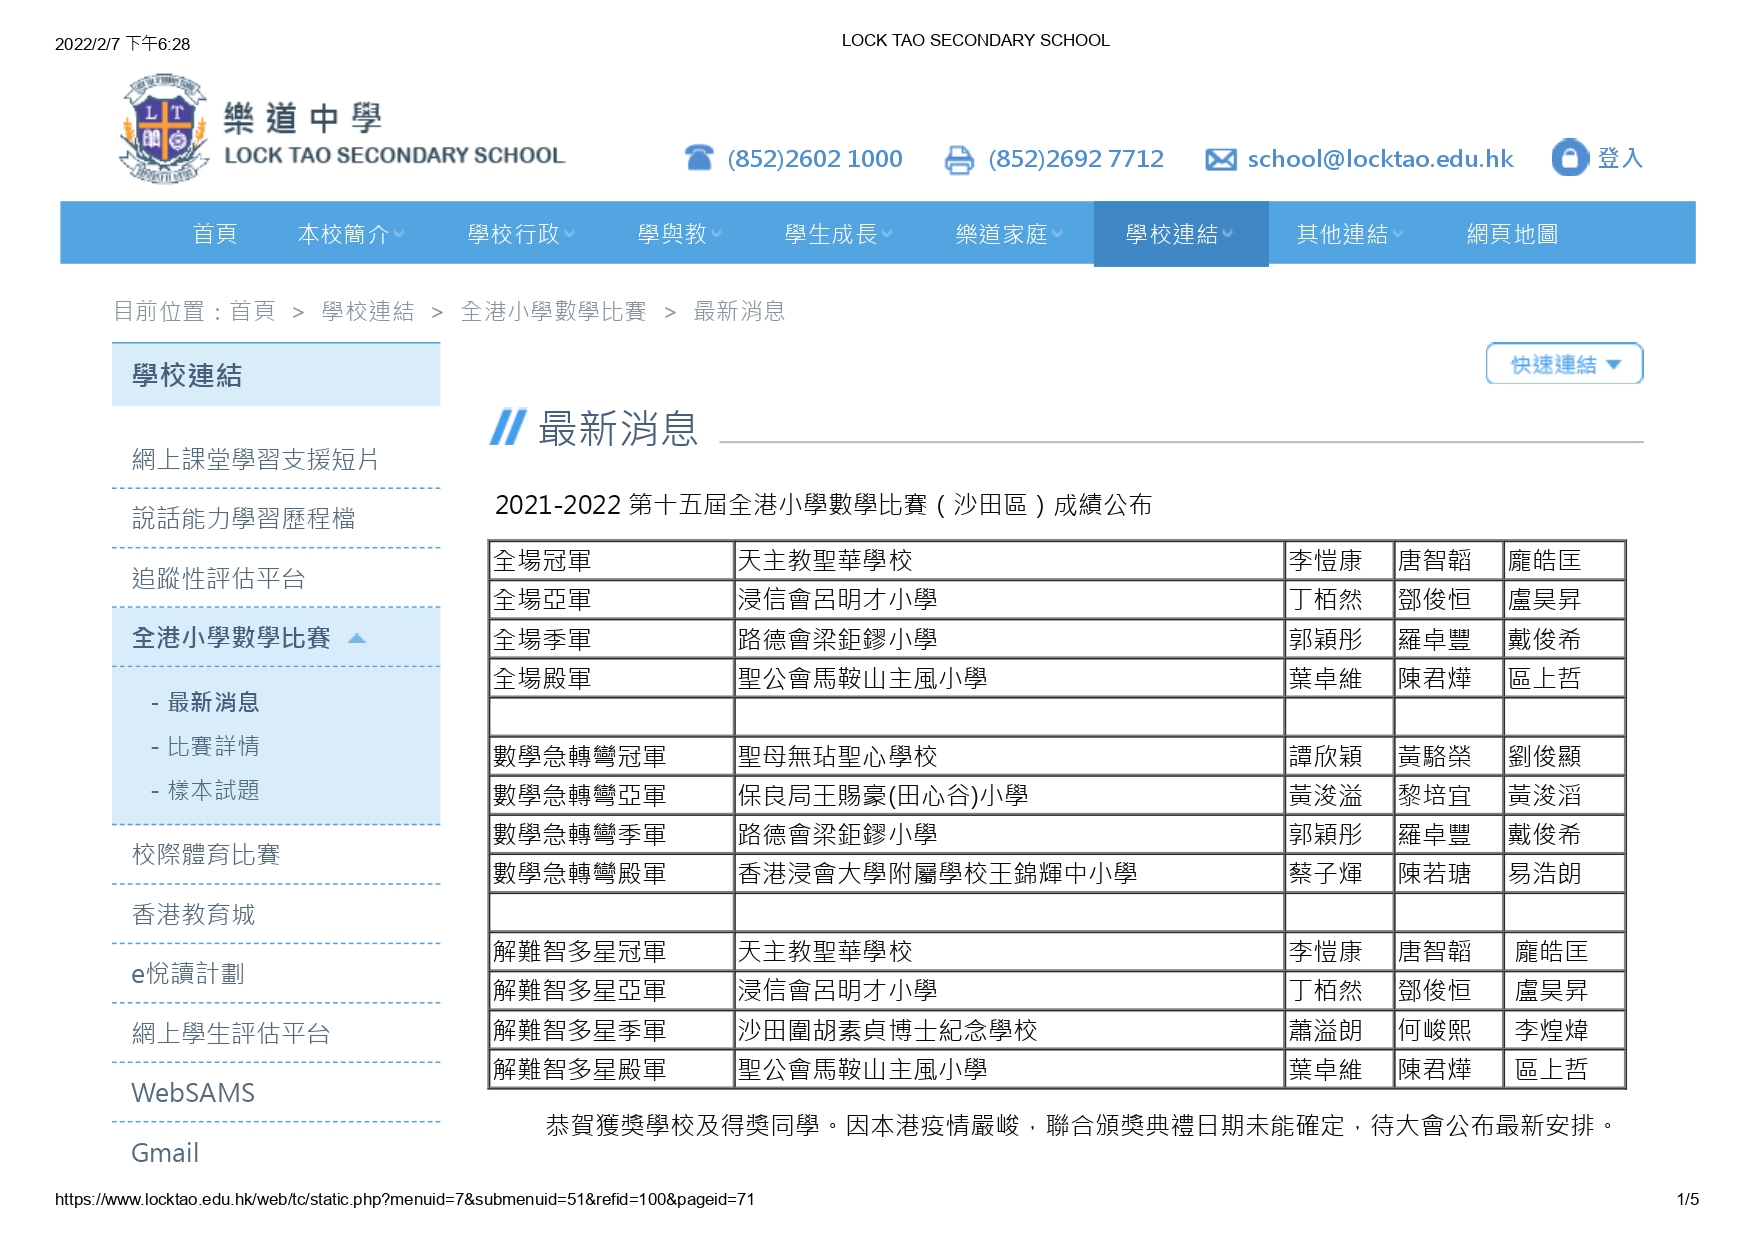Click the fax printer icon
The image size is (1754, 1240).
pos(959,159)
